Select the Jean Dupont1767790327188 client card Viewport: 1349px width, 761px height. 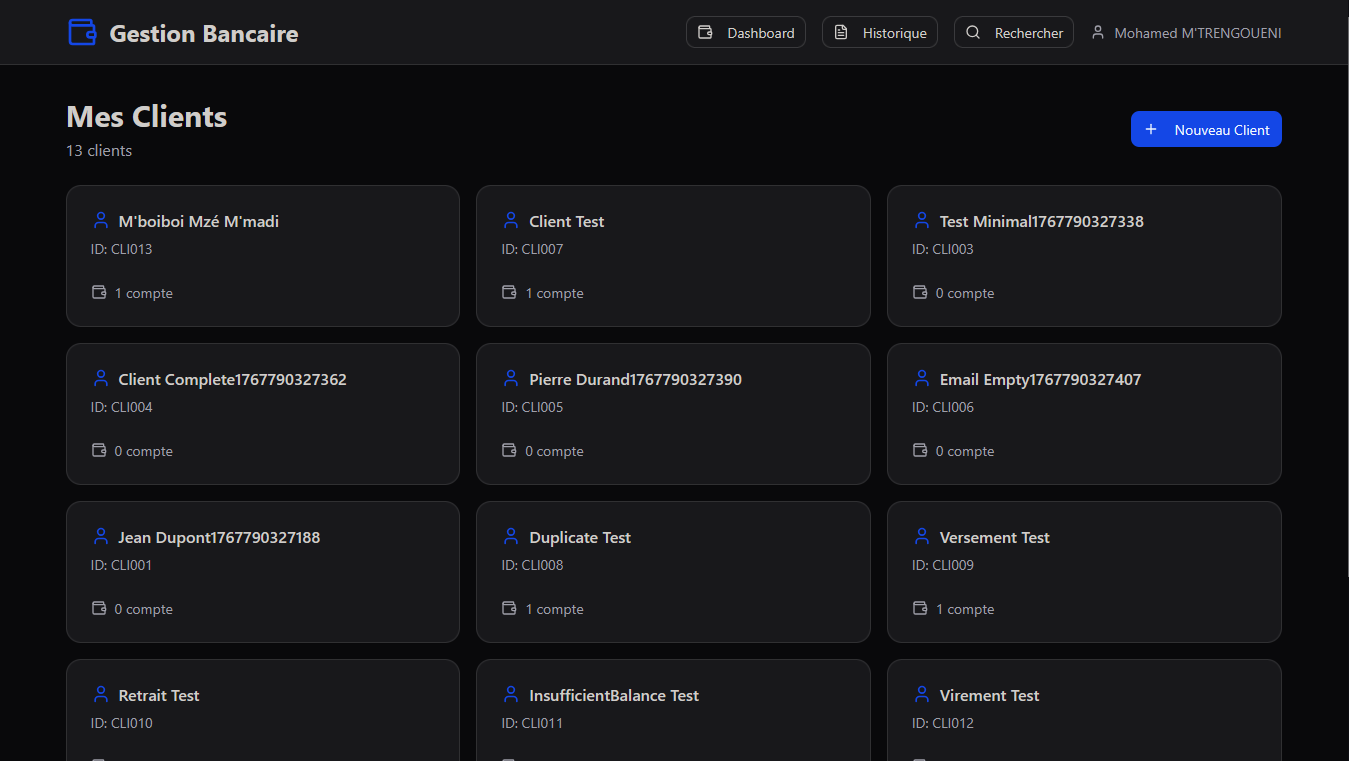coord(262,572)
